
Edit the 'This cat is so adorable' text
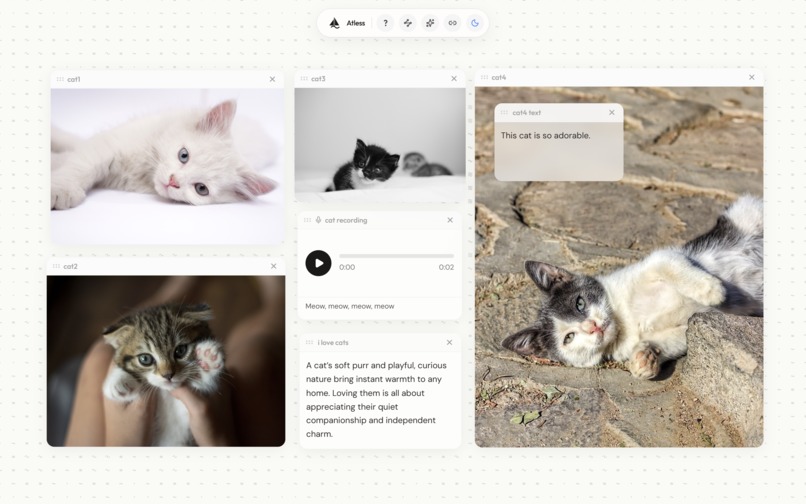pyautogui.click(x=545, y=136)
